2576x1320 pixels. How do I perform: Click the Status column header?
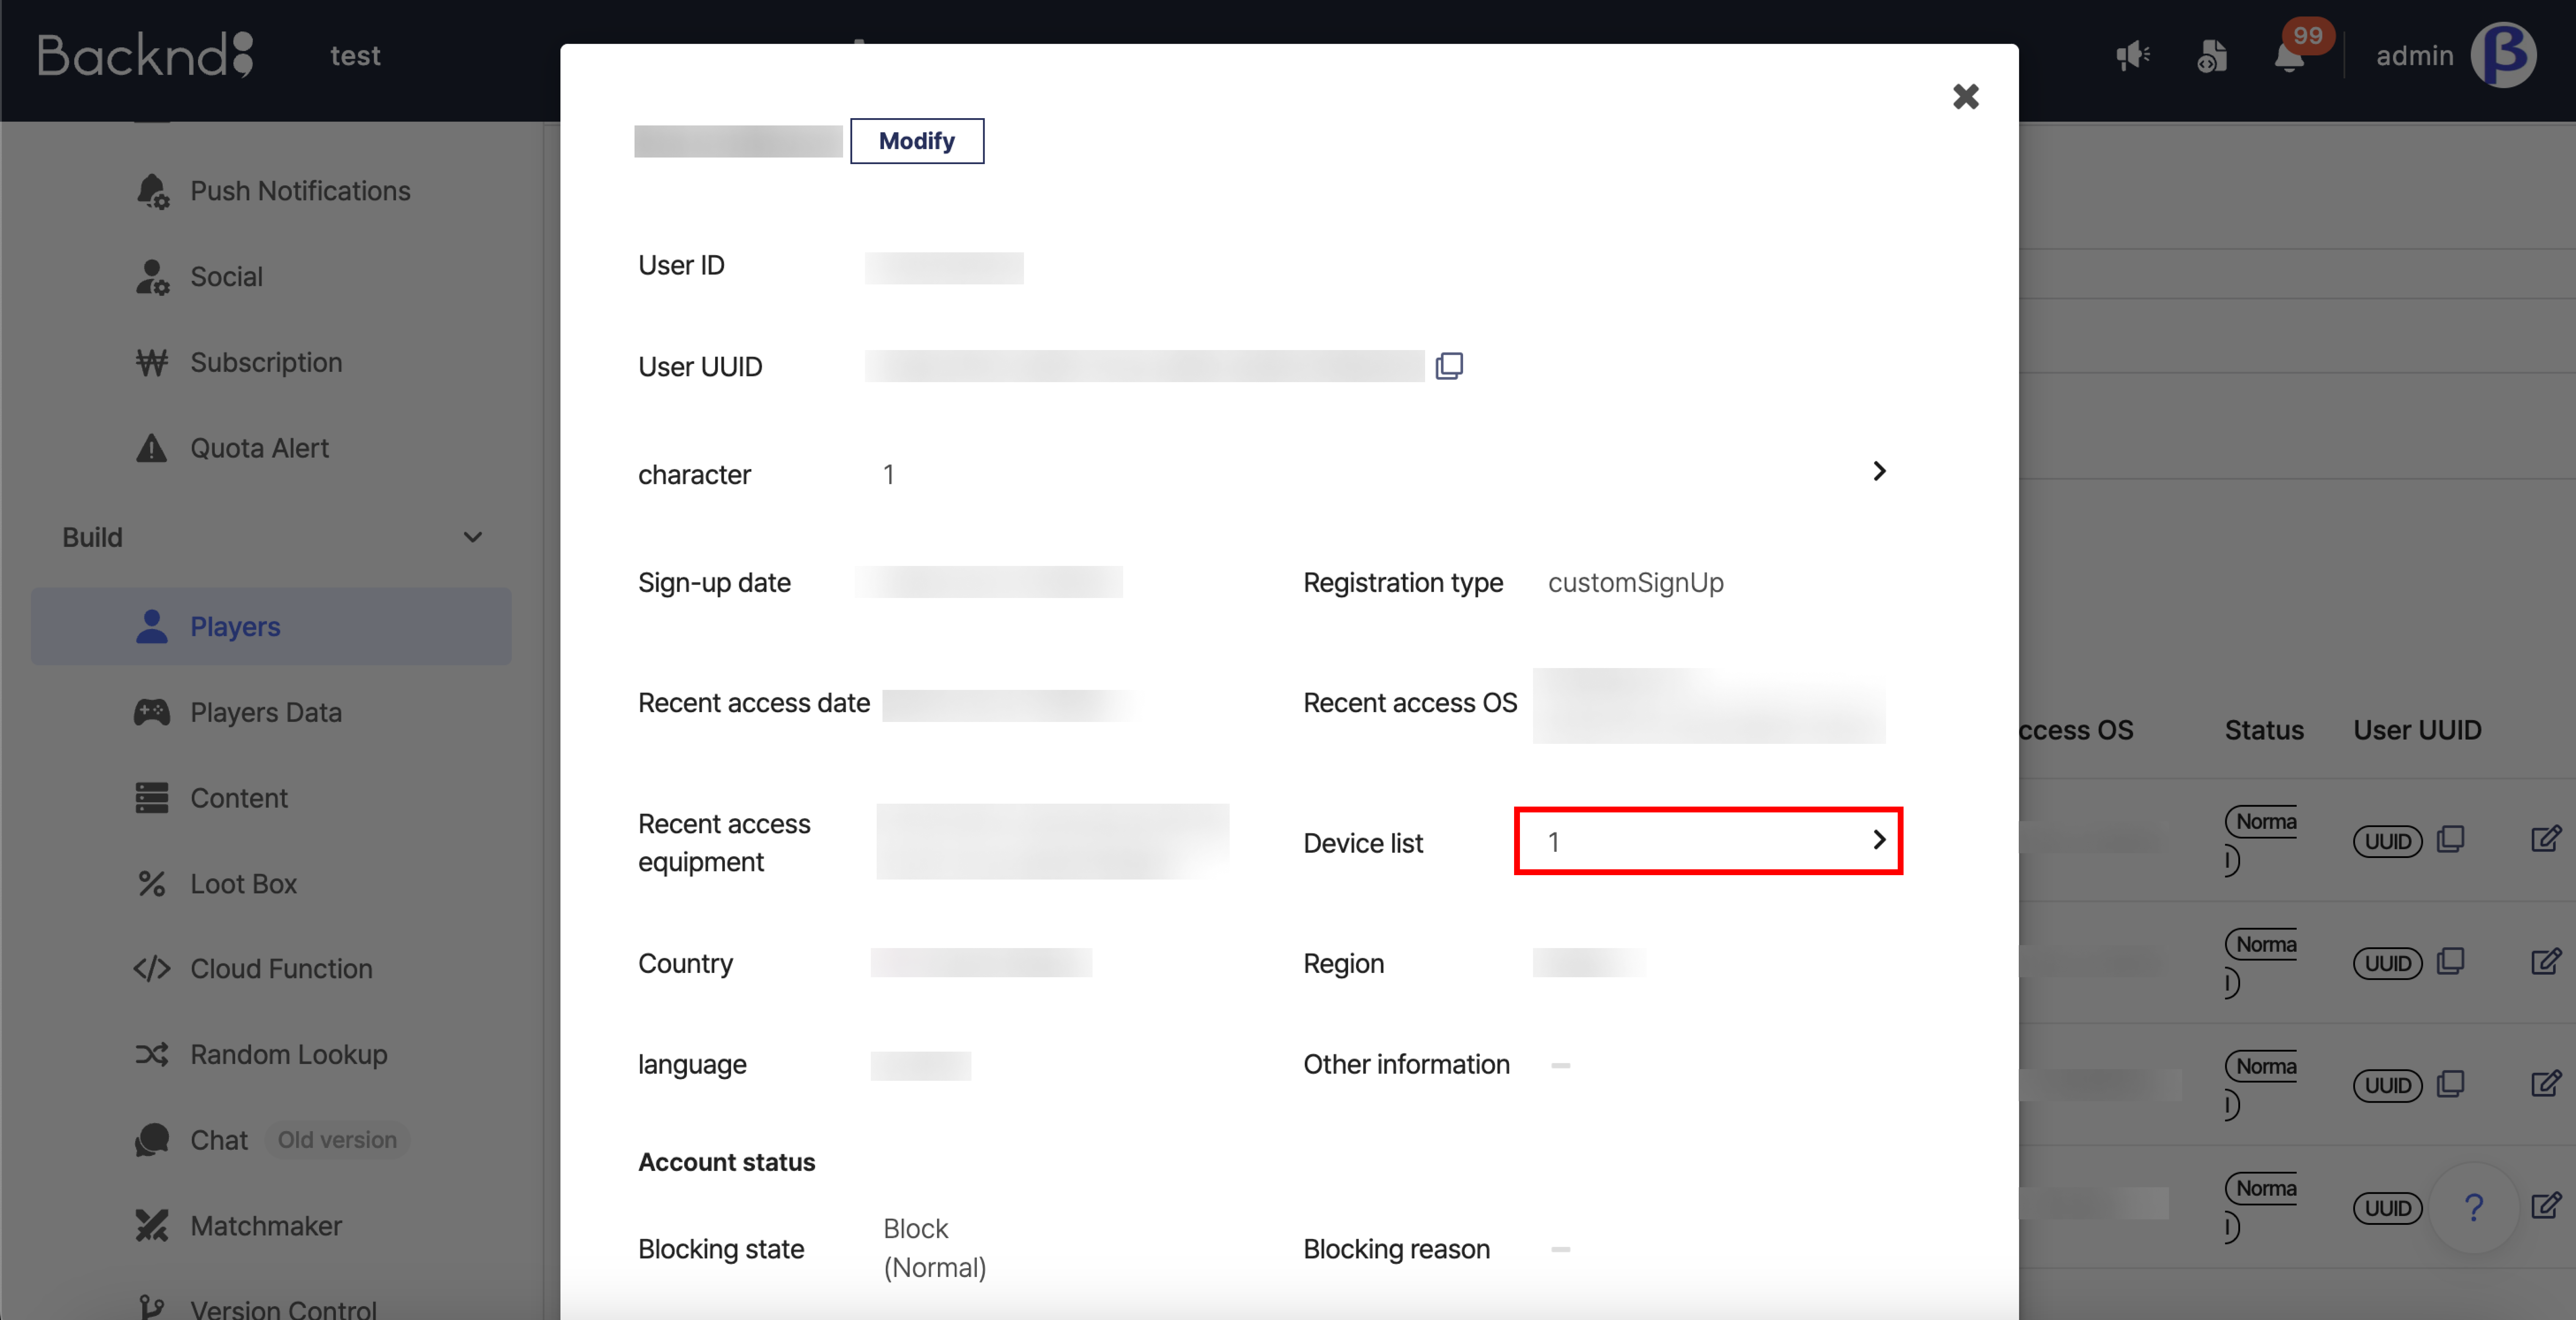pyautogui.click(x=2264, y=731)
